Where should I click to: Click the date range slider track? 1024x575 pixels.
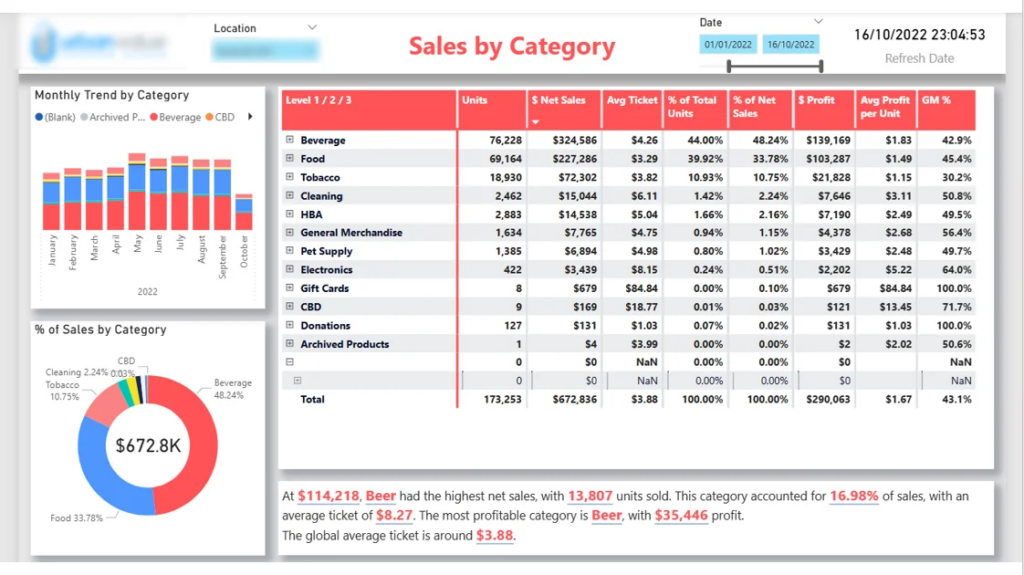[x=775, y=65]
